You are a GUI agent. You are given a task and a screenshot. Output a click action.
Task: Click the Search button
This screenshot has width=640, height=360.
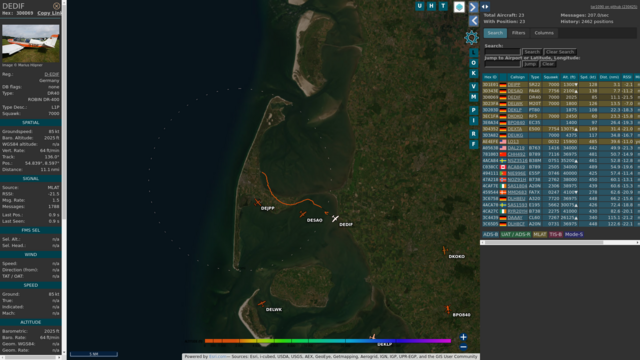point(532,52)
